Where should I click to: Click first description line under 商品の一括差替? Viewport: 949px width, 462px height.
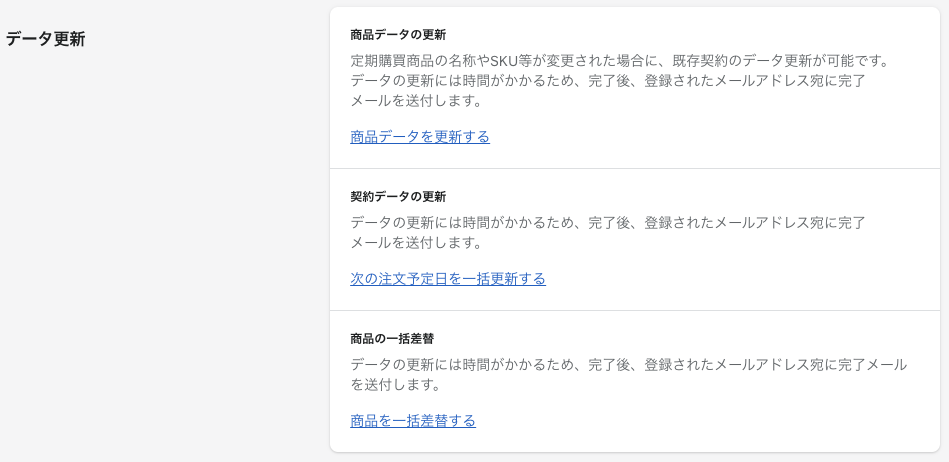pyautogui.click(x=628, y=365)
